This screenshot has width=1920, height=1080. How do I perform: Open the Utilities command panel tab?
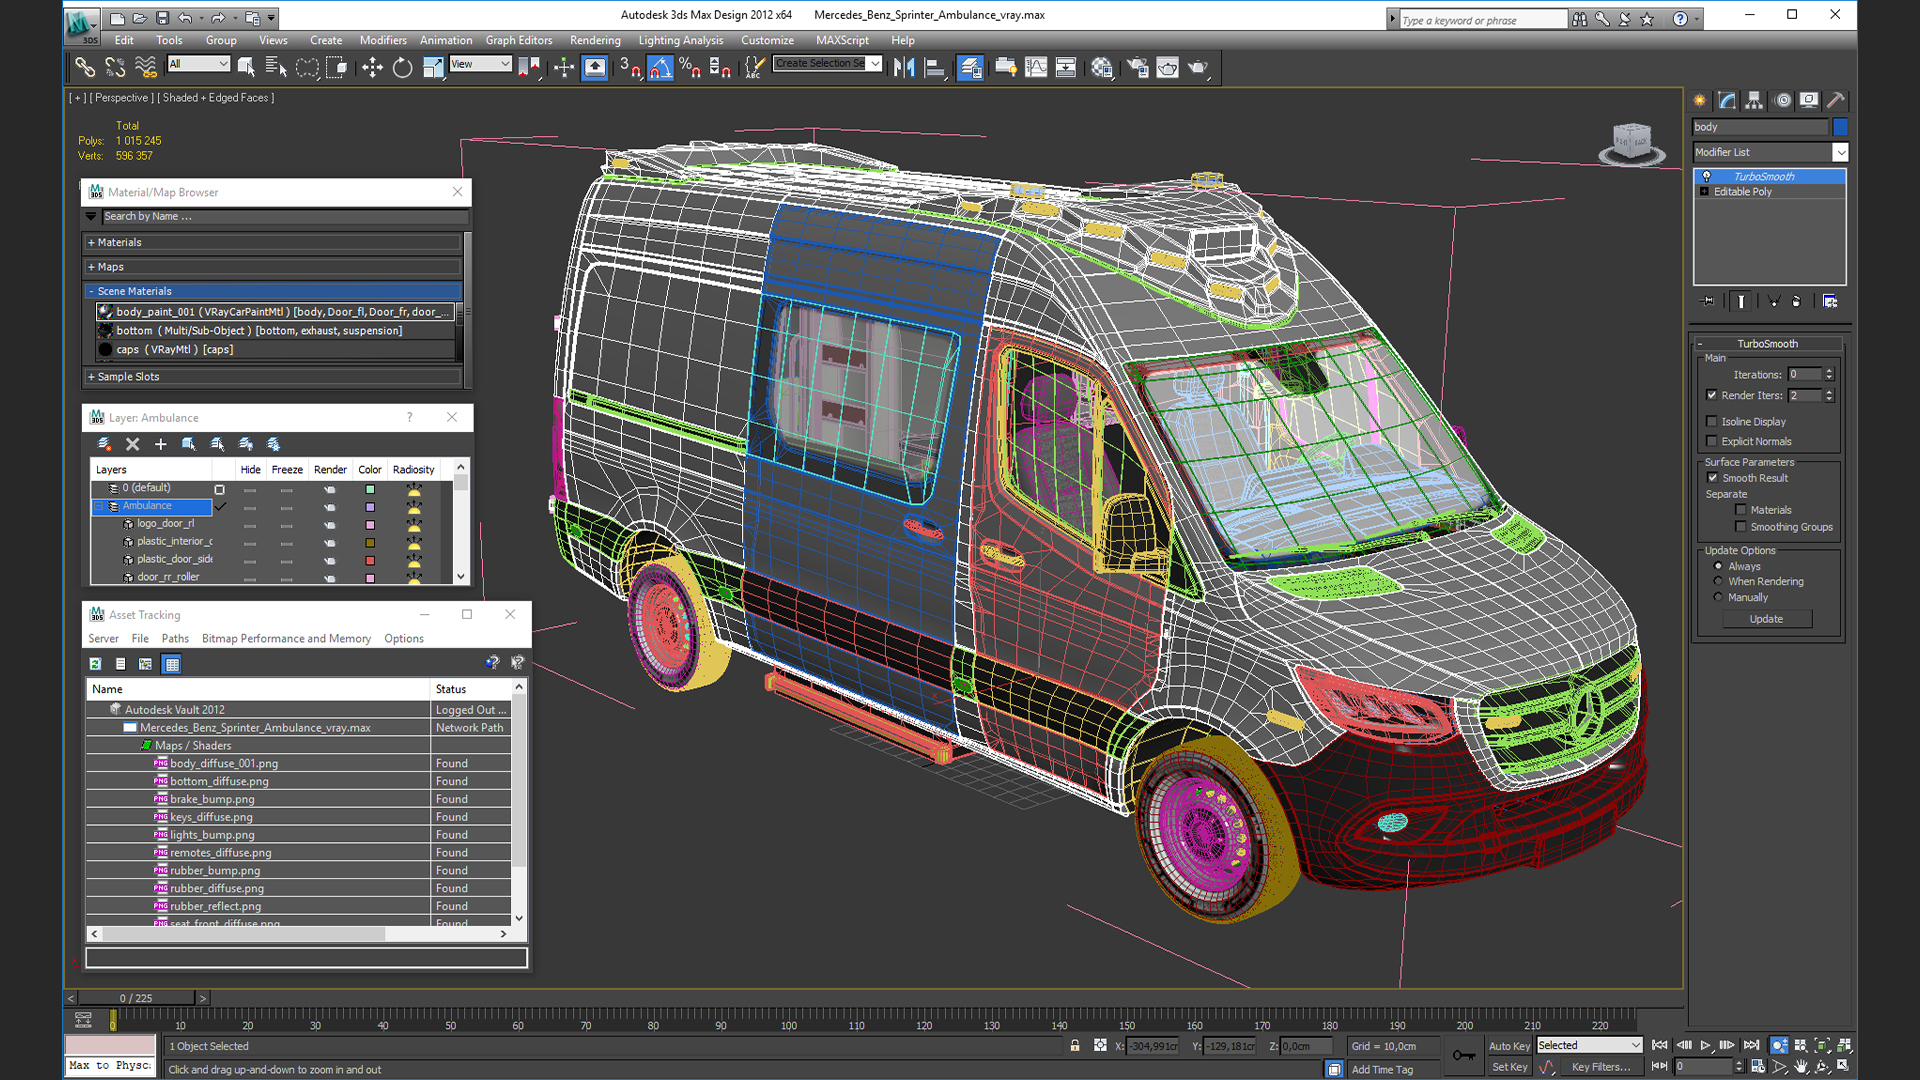point(1835,100)
